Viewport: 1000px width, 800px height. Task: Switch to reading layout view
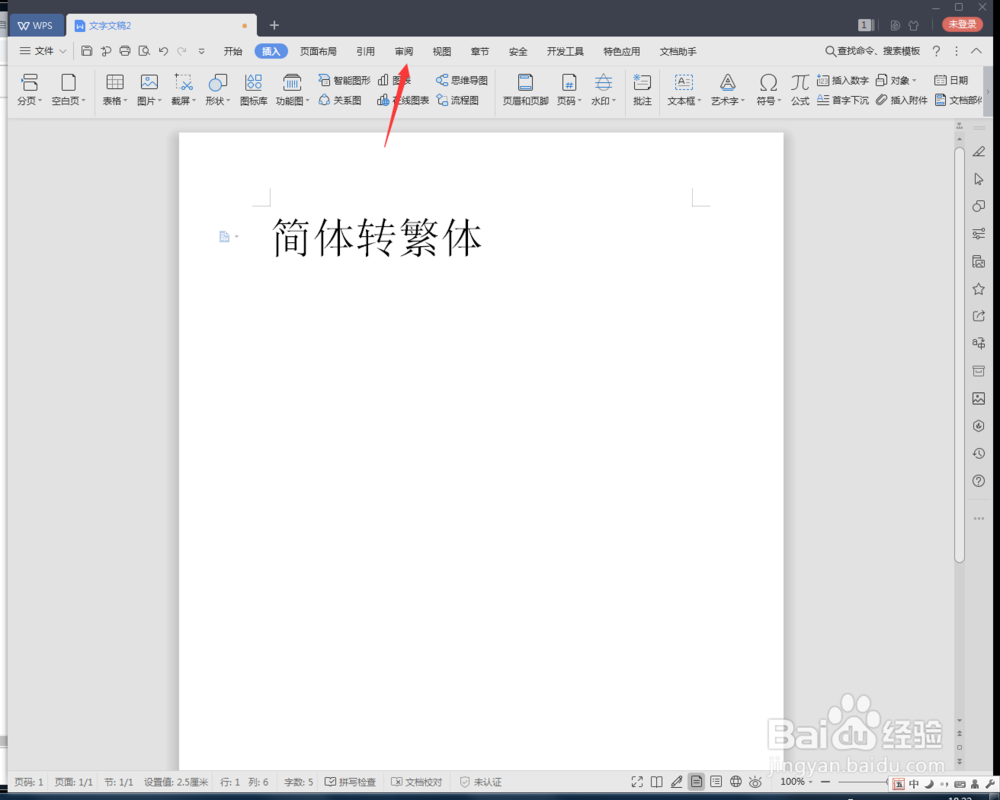pos(656,782)
